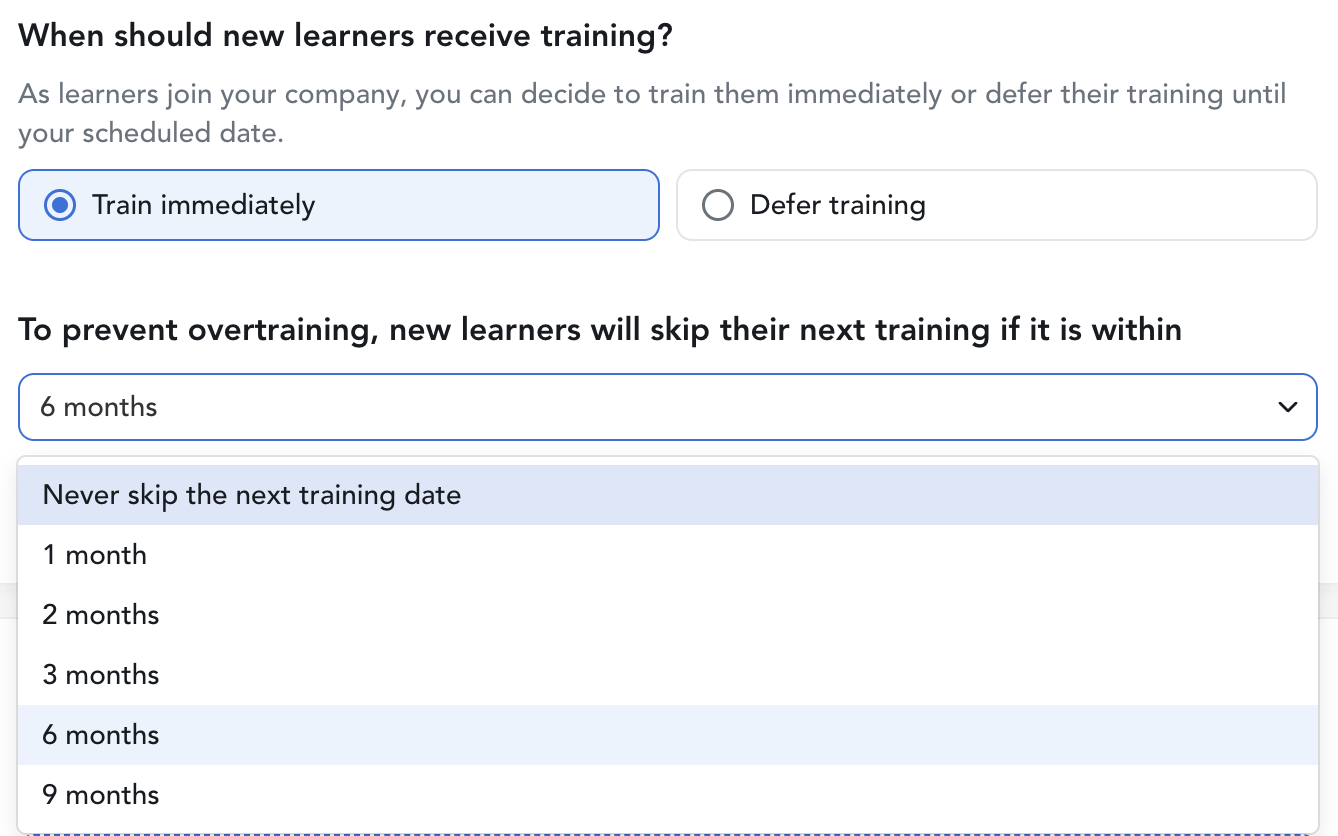Click the "Train immediately" label text

tap(203, 205)
